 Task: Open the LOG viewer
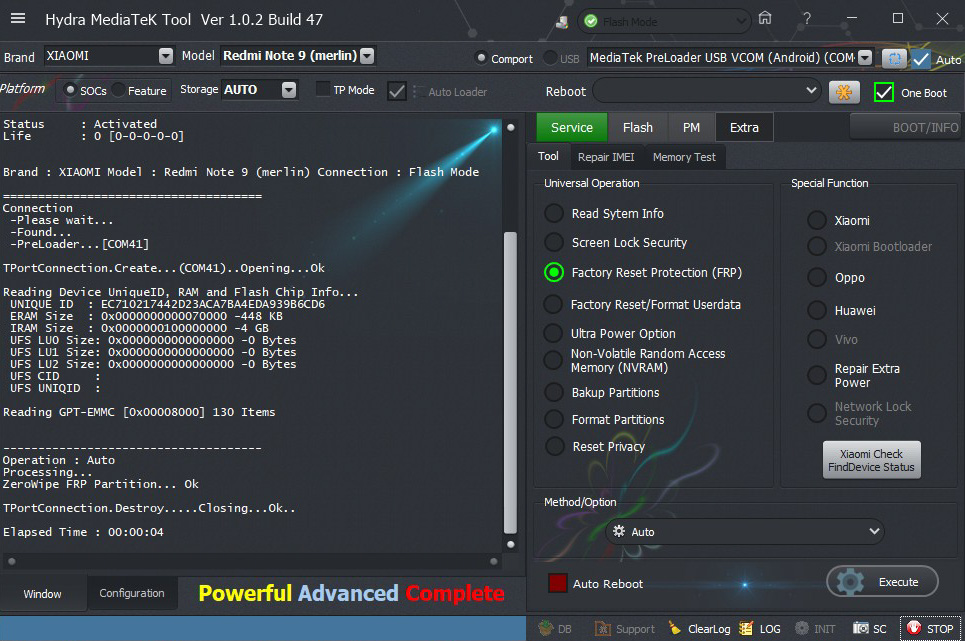760,629
